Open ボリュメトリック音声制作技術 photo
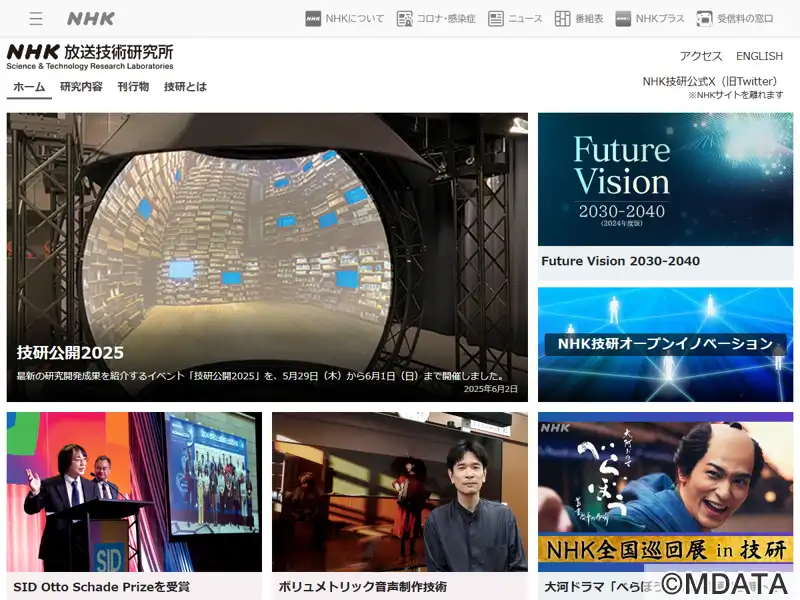Image resolution: width=800 pixels, height=600 pixels. pos(400,492)
